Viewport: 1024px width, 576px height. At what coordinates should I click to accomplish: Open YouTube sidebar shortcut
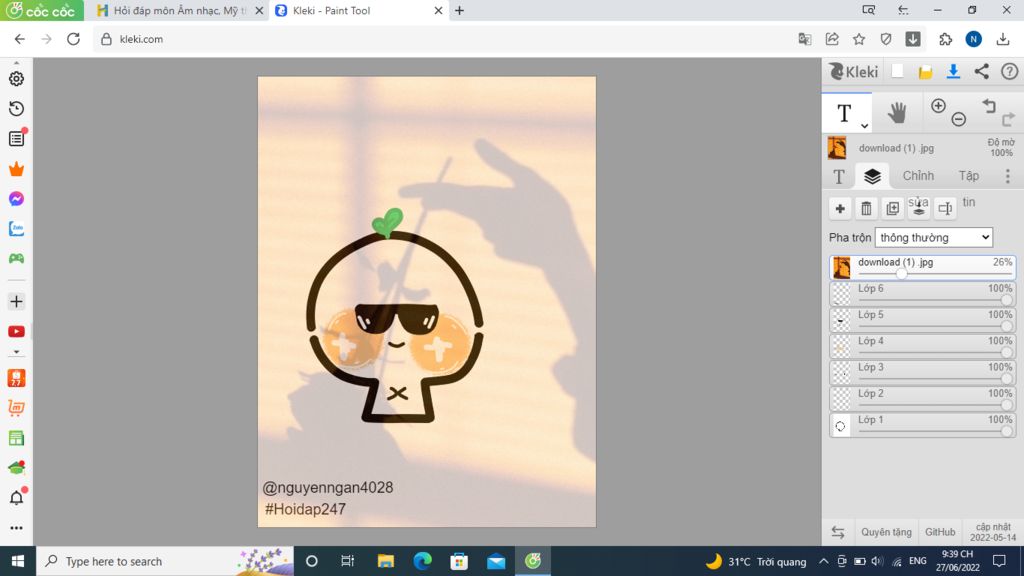(x=16, y=332)
